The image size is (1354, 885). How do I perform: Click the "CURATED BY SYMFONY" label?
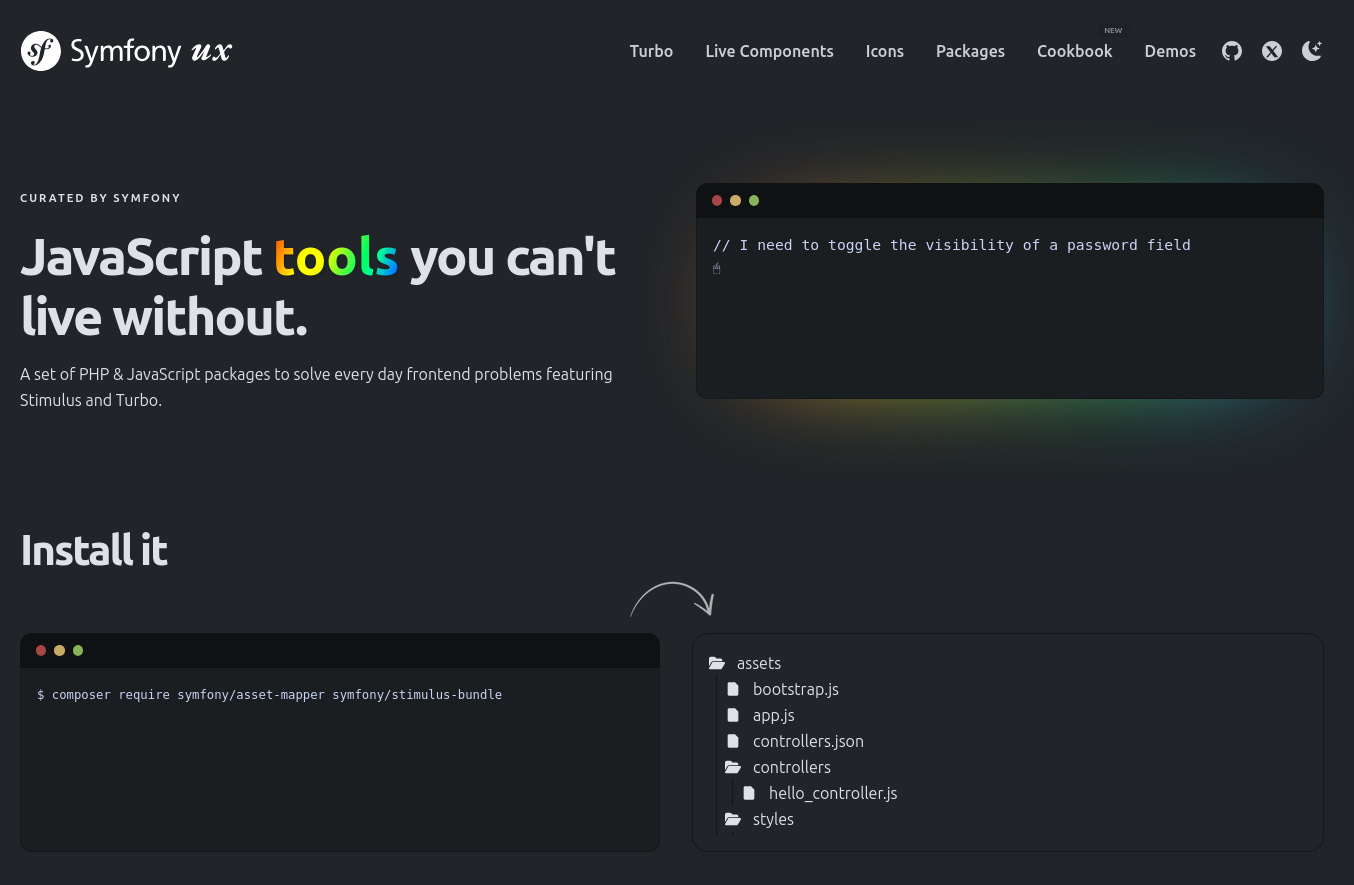100,198
